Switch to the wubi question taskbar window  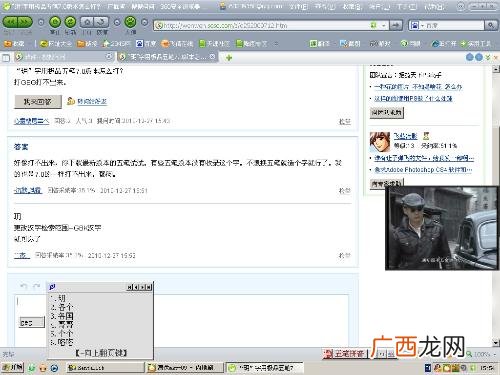coord(265,368)
